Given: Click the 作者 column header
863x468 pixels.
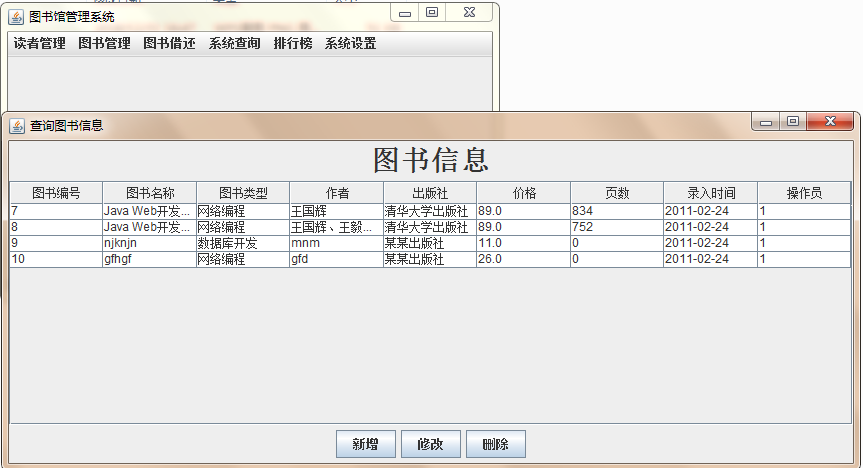Looking at the screenshot, I should [x=336, y=193].
